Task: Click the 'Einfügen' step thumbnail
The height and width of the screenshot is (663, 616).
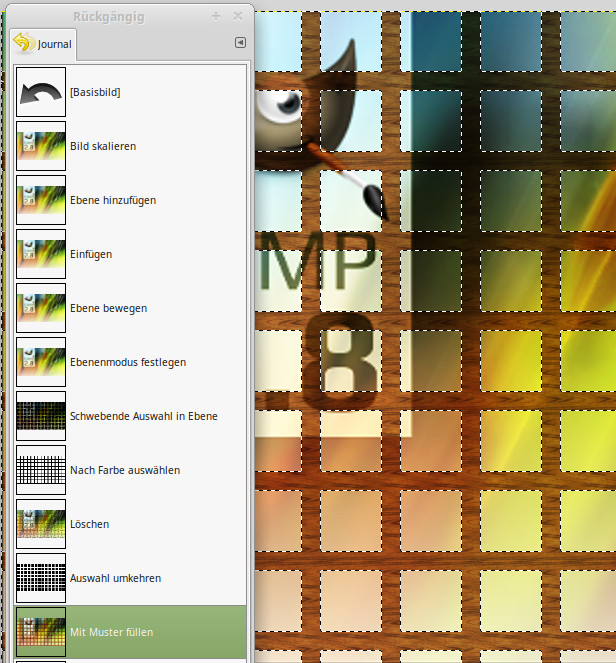Action: coord(41,254)
